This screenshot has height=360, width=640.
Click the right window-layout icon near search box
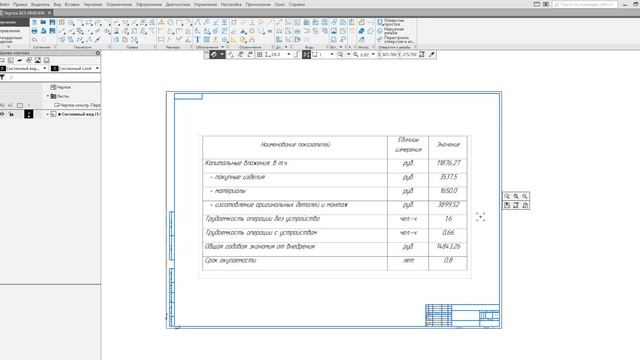coord(545,4)
